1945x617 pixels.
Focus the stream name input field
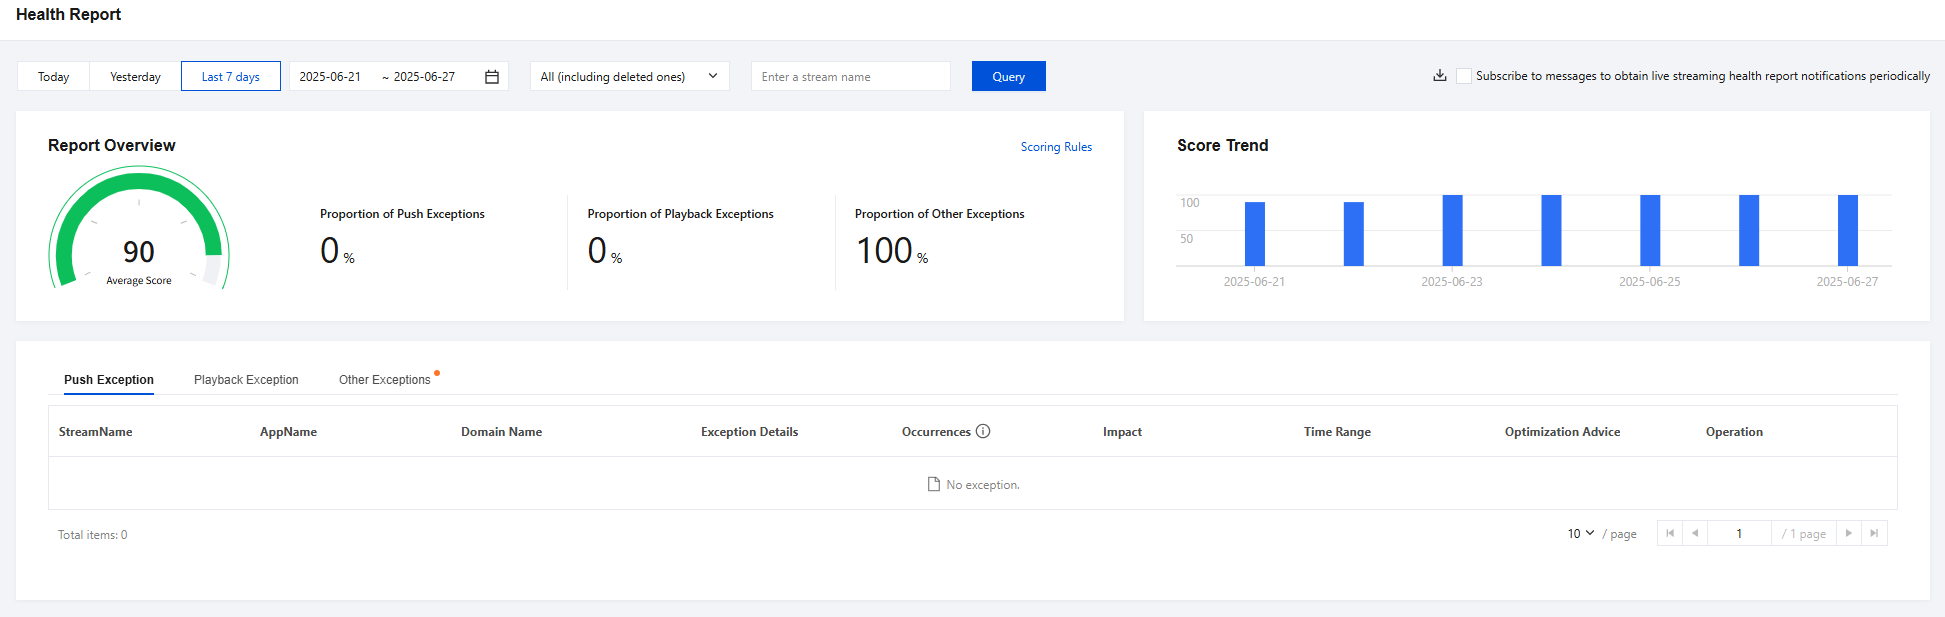[x=850, y=77]
